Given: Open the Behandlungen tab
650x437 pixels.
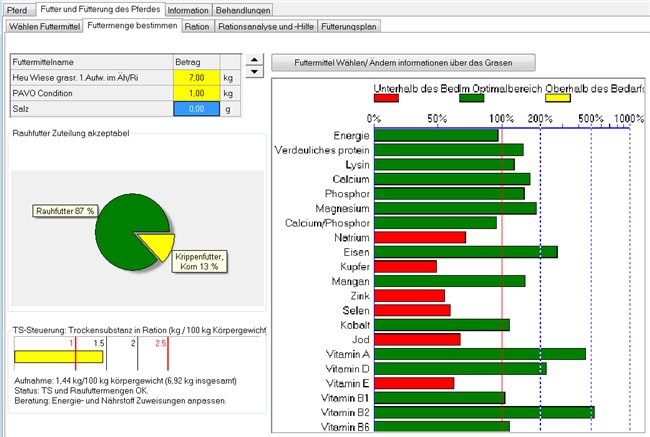Looking at the screenshot, I should tap(243, 10).
